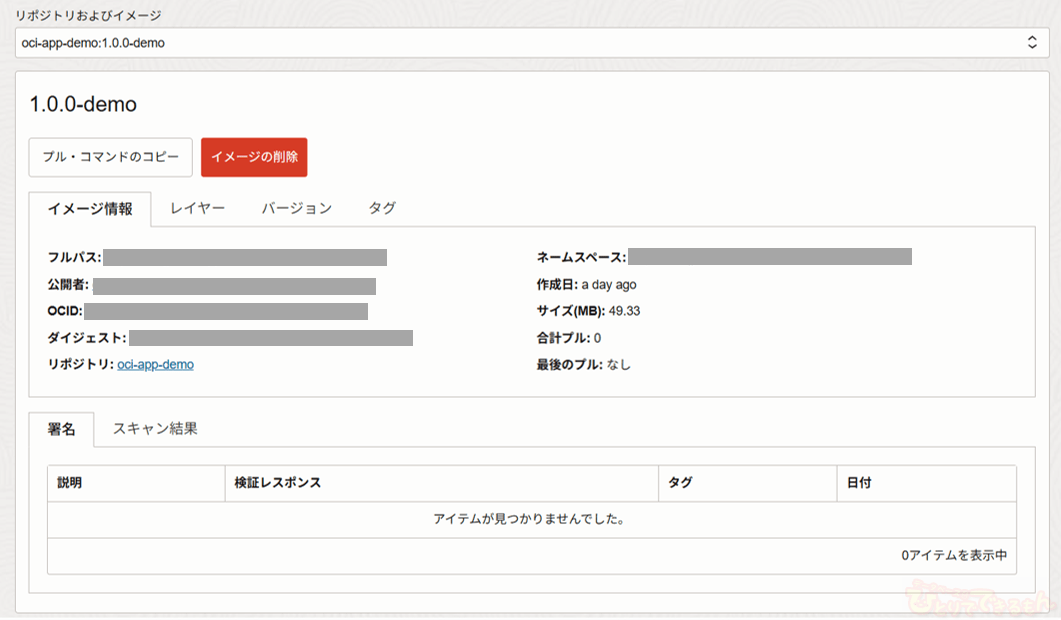
Task: Go to the タグ tab beside バージョン
Action: tap(382, 208)
